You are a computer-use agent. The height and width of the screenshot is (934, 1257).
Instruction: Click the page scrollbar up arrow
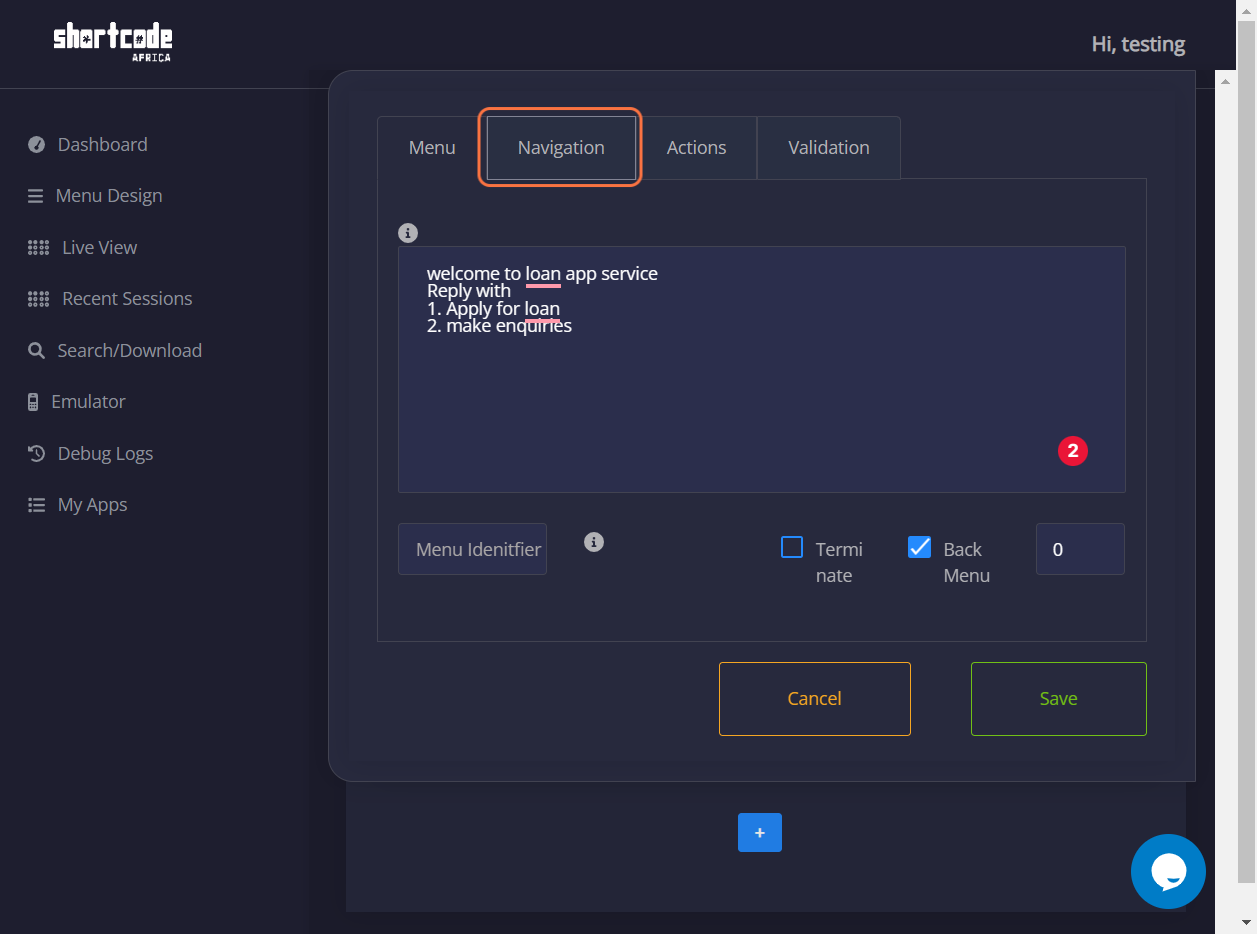point(1248,10)
